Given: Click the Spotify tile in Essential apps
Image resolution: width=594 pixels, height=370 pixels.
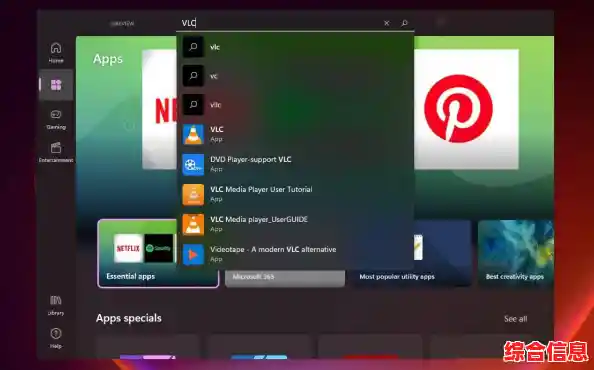Looking at the screenshot, I should 159,248.
